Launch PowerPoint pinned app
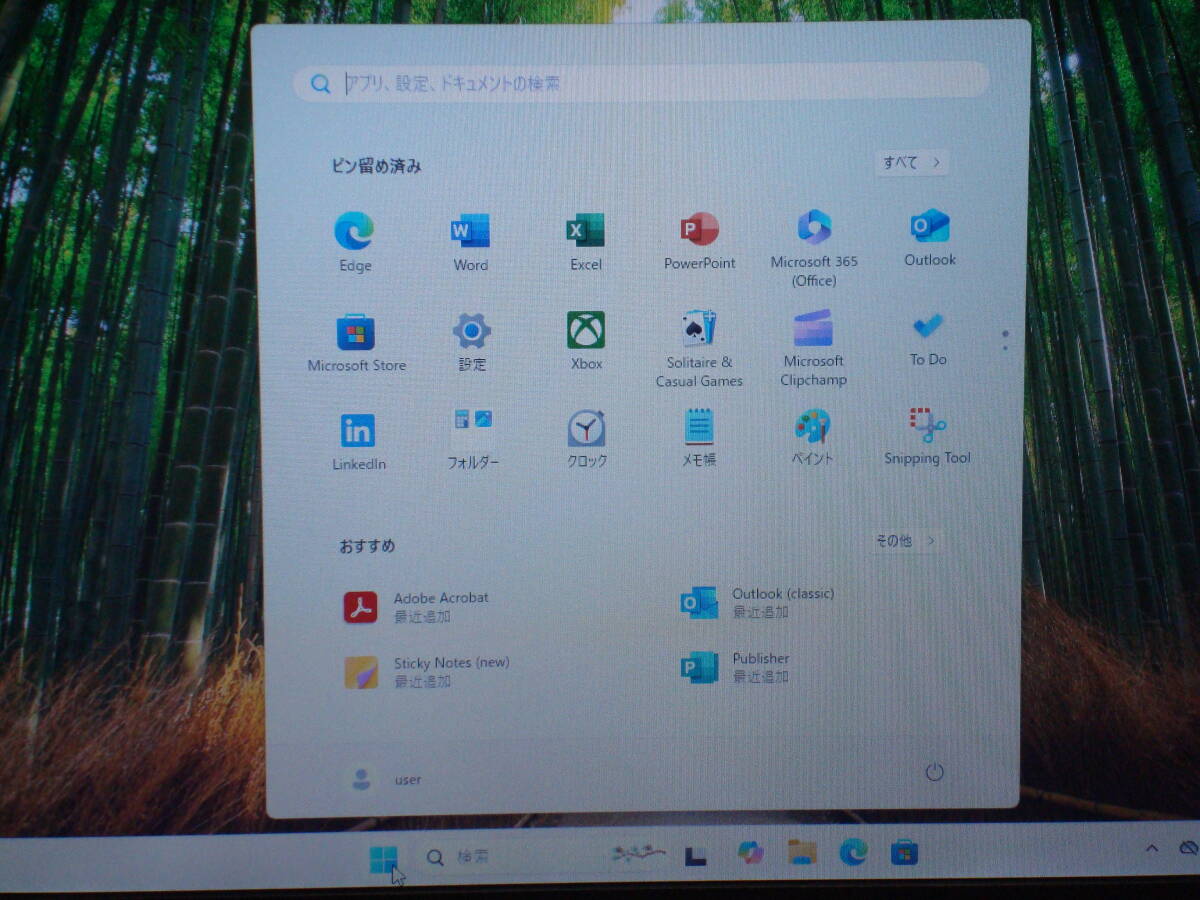1200x900 pixels. click(x=700, y=240)
